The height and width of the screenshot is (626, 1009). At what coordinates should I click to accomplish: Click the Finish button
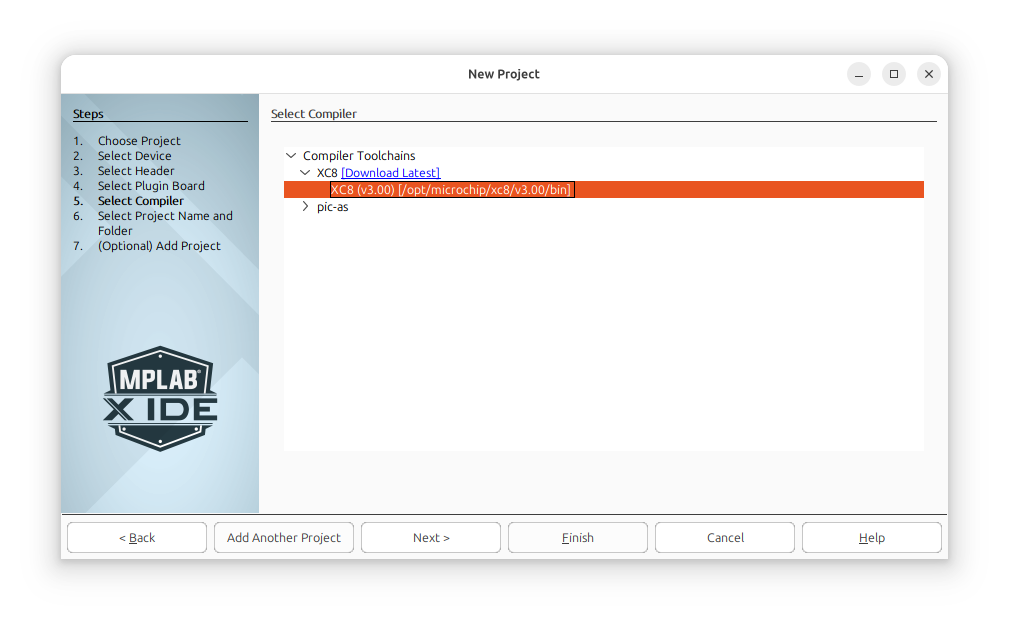click(578, 537)
